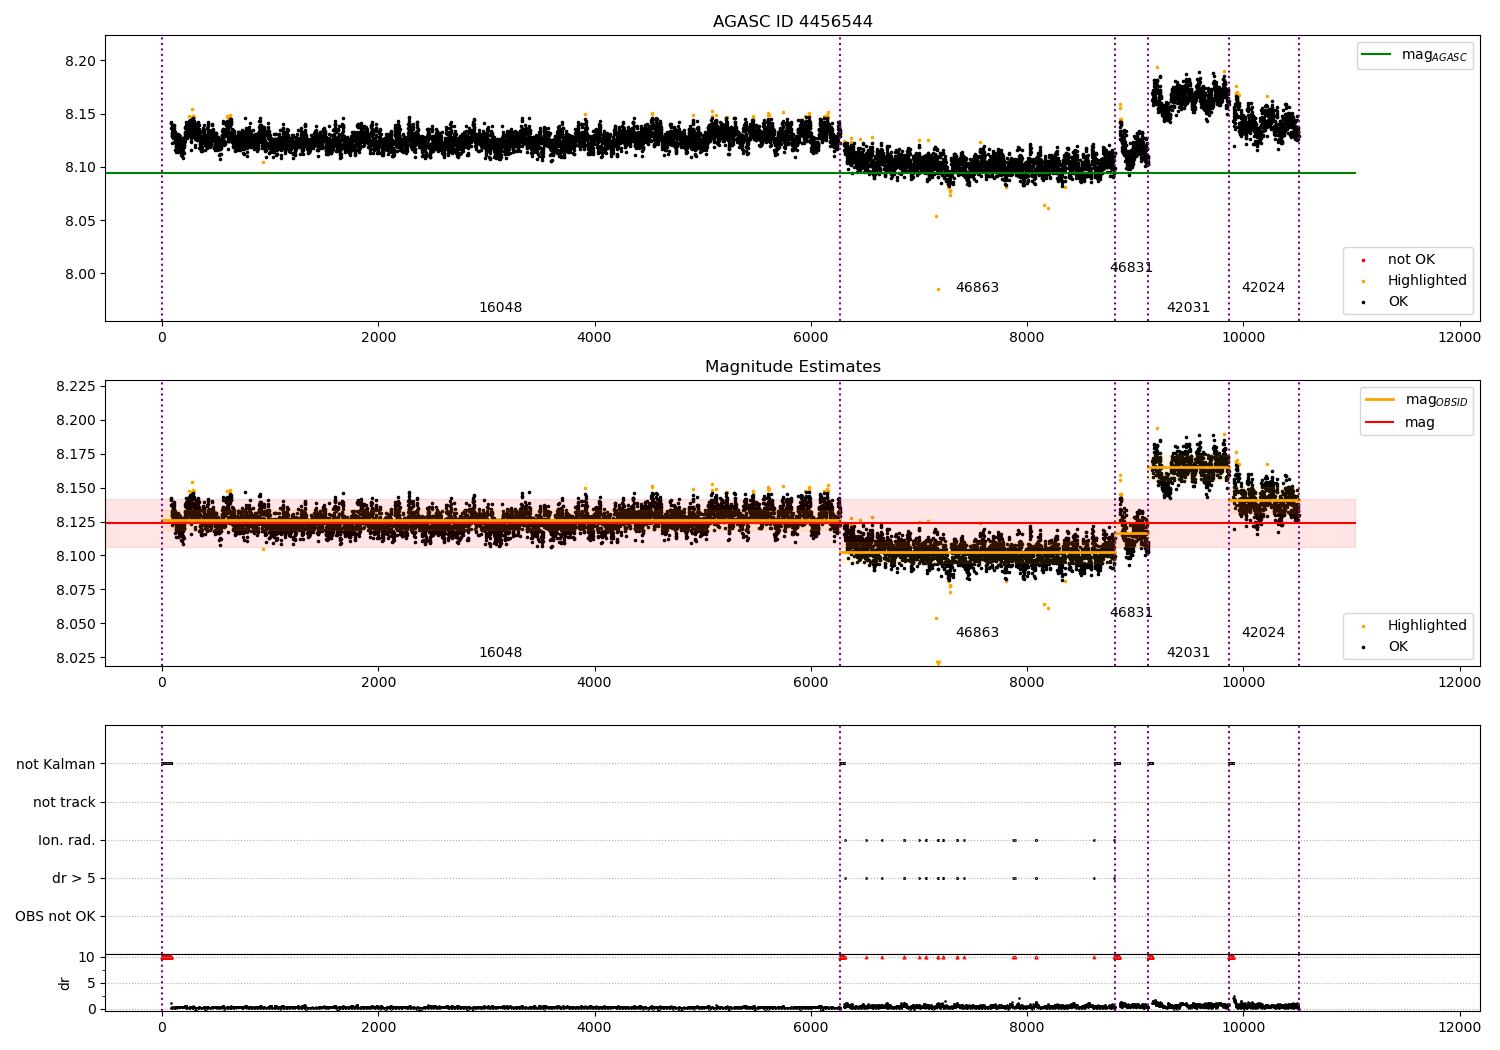Click the green mag AGASC horizontal line
This screenshot has width=1500, height=1050.
[730, 173]
